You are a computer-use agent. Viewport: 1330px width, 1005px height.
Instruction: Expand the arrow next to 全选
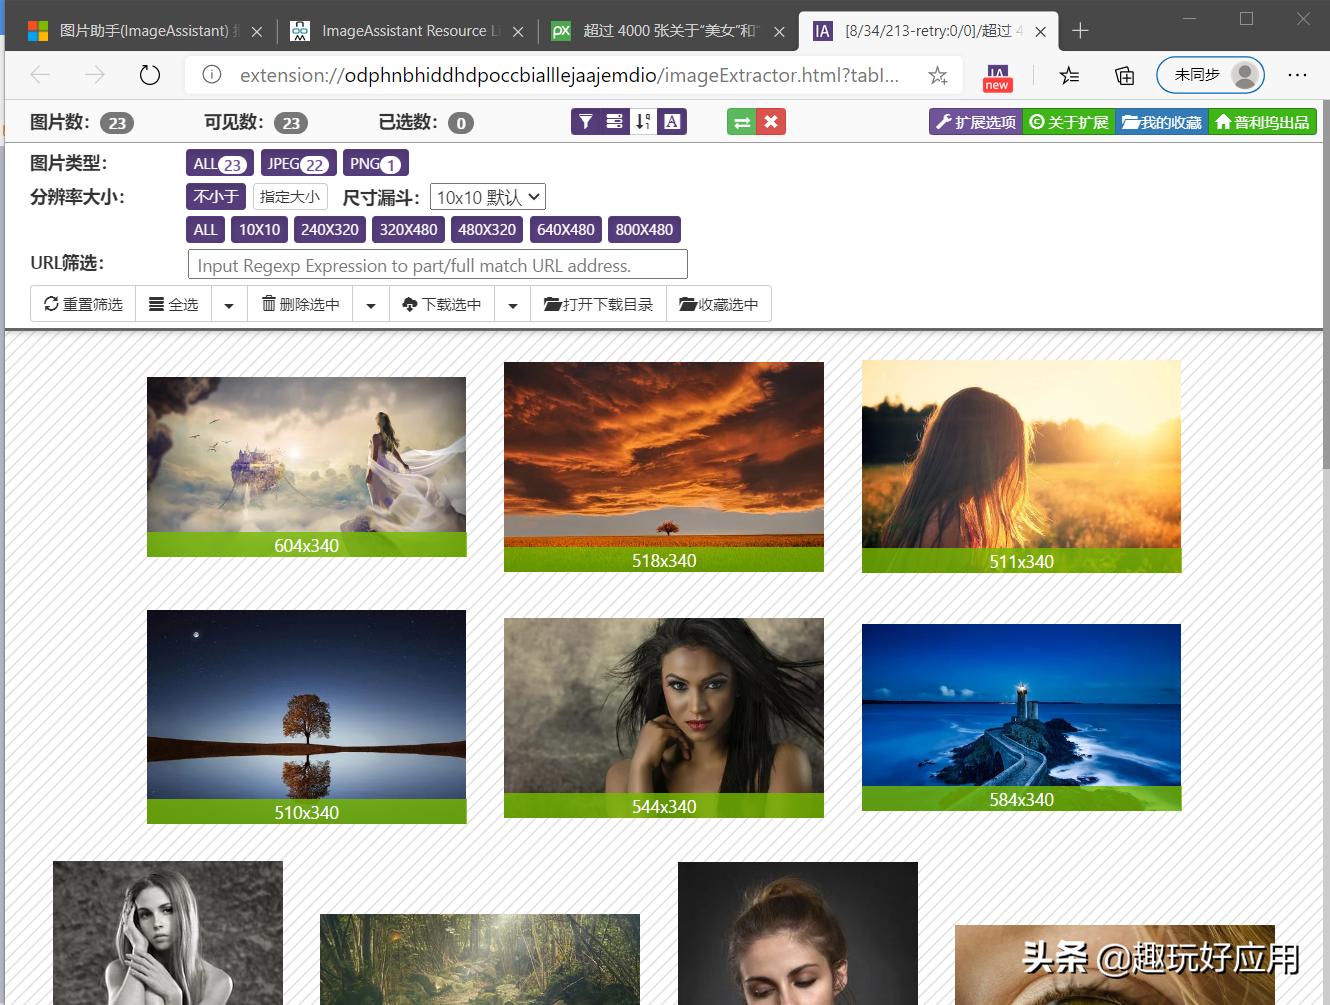click(x=229, y=305)
